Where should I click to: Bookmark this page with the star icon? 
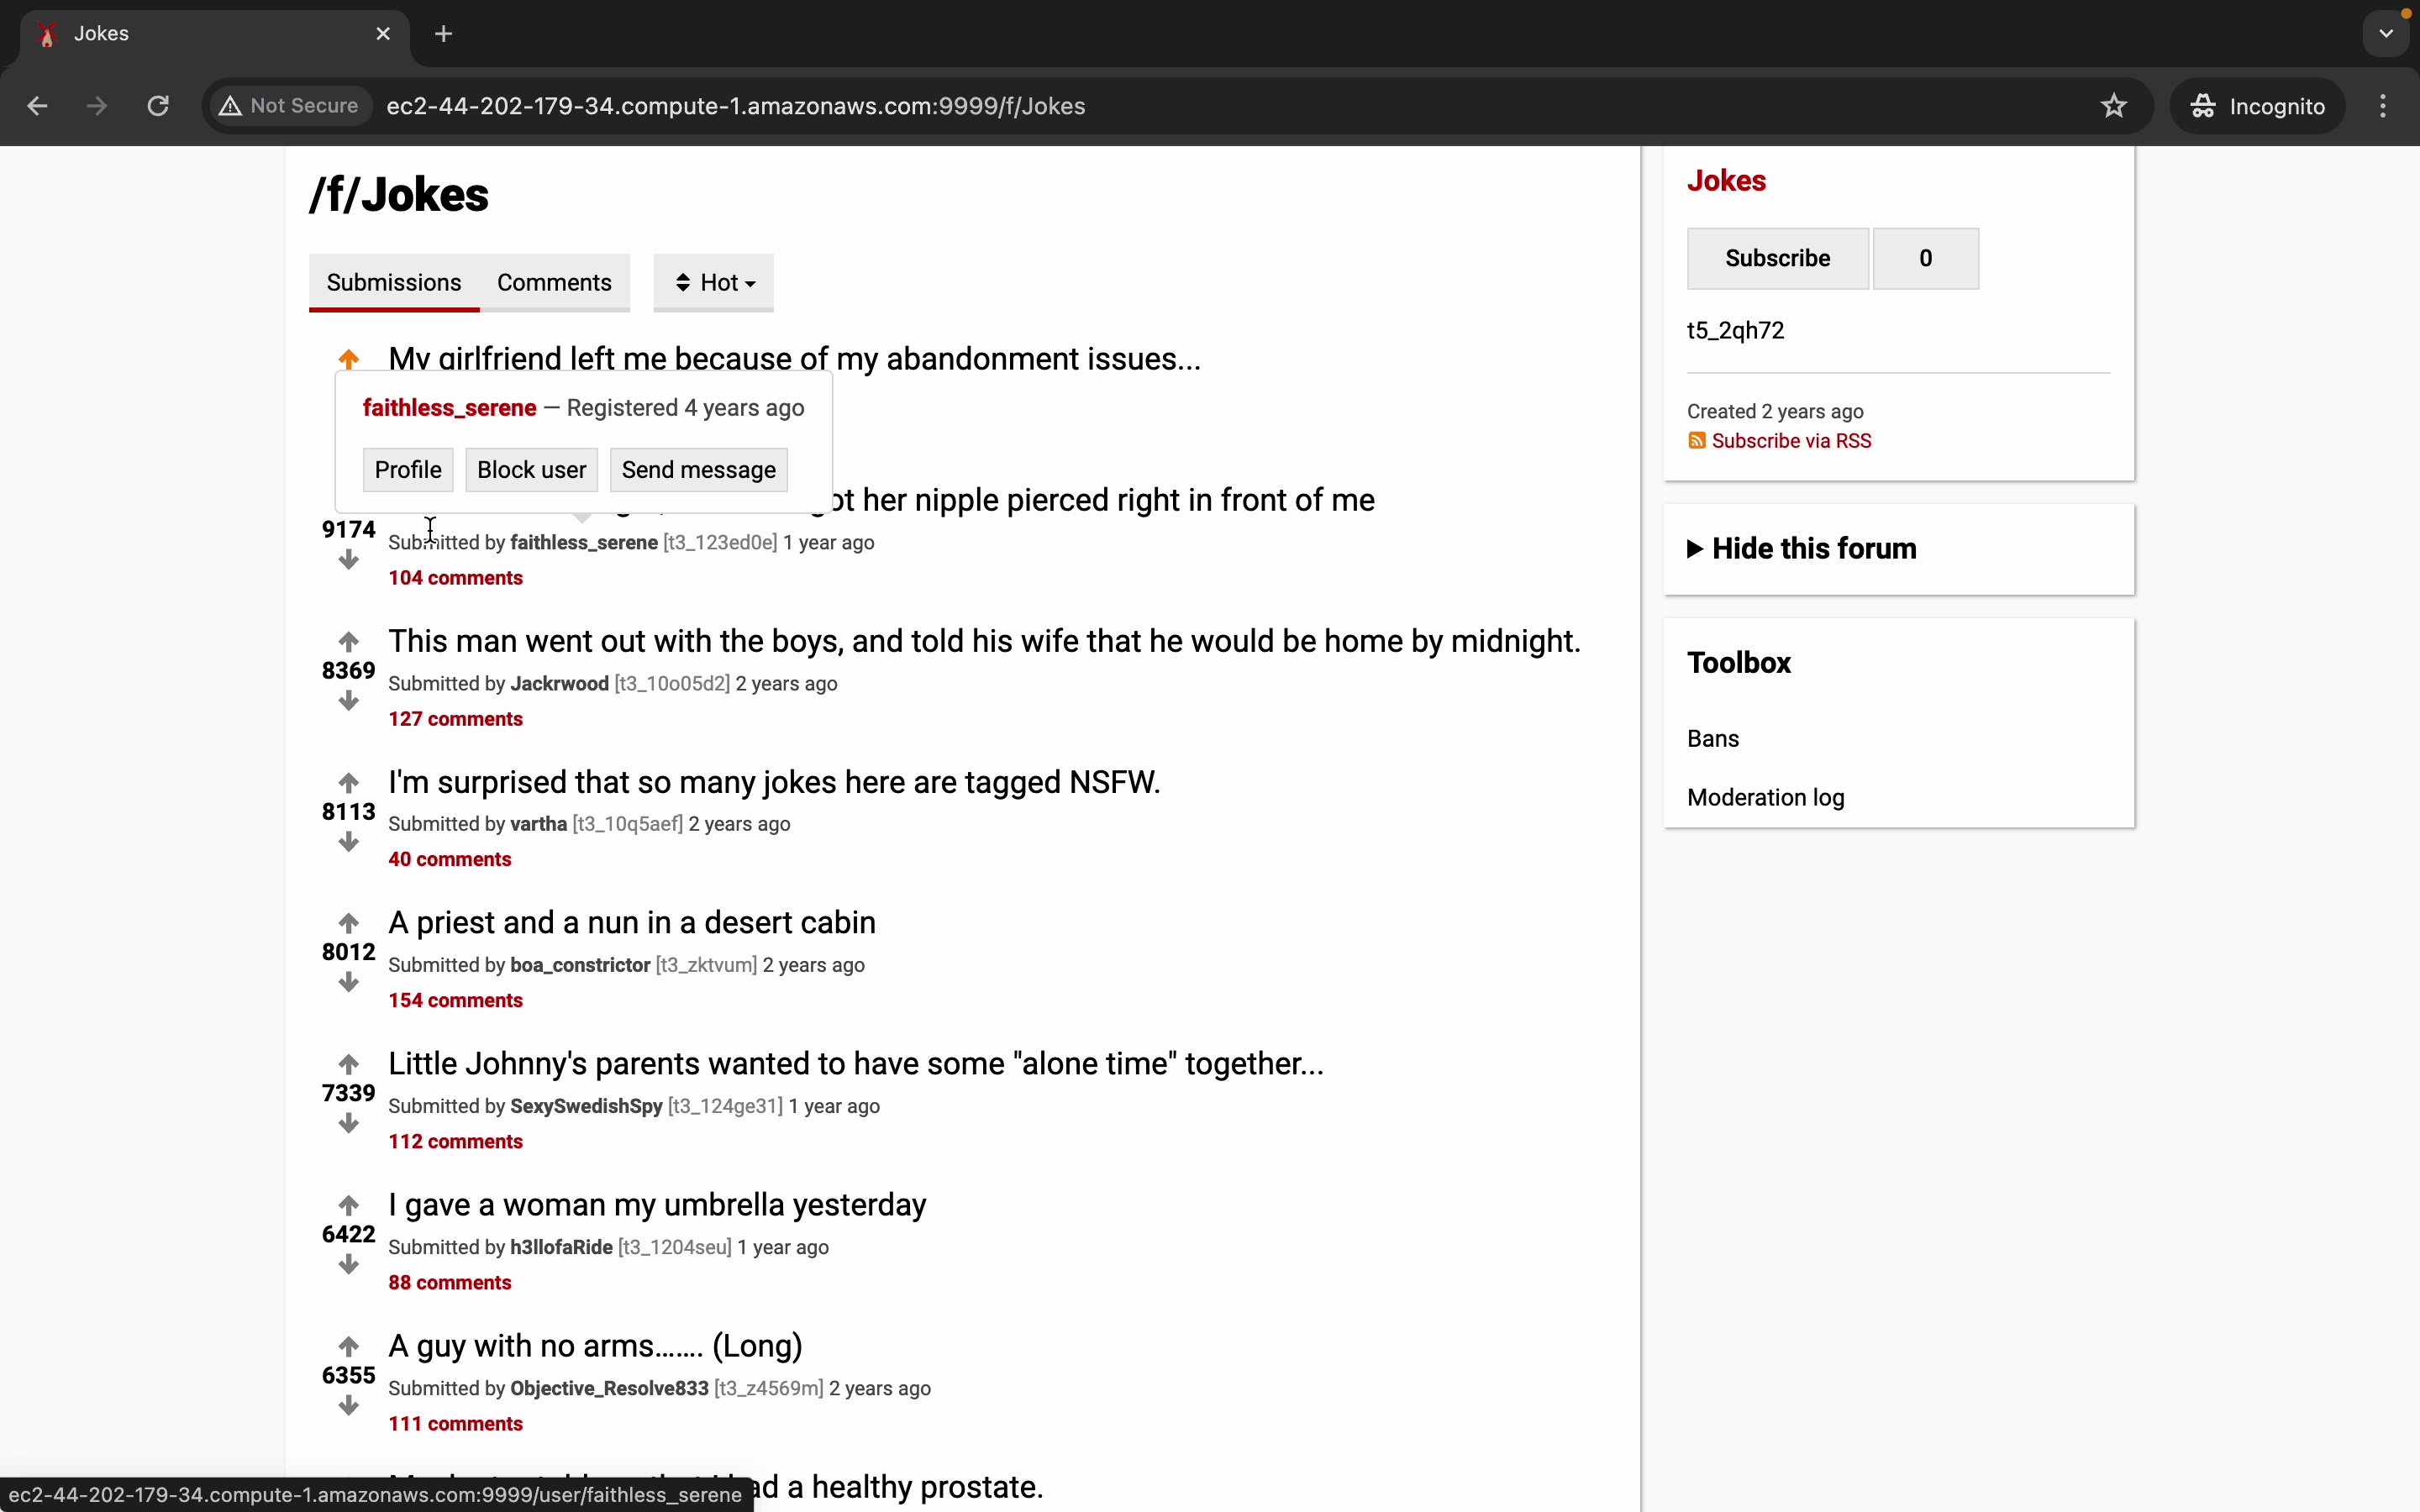point(2113,106)
